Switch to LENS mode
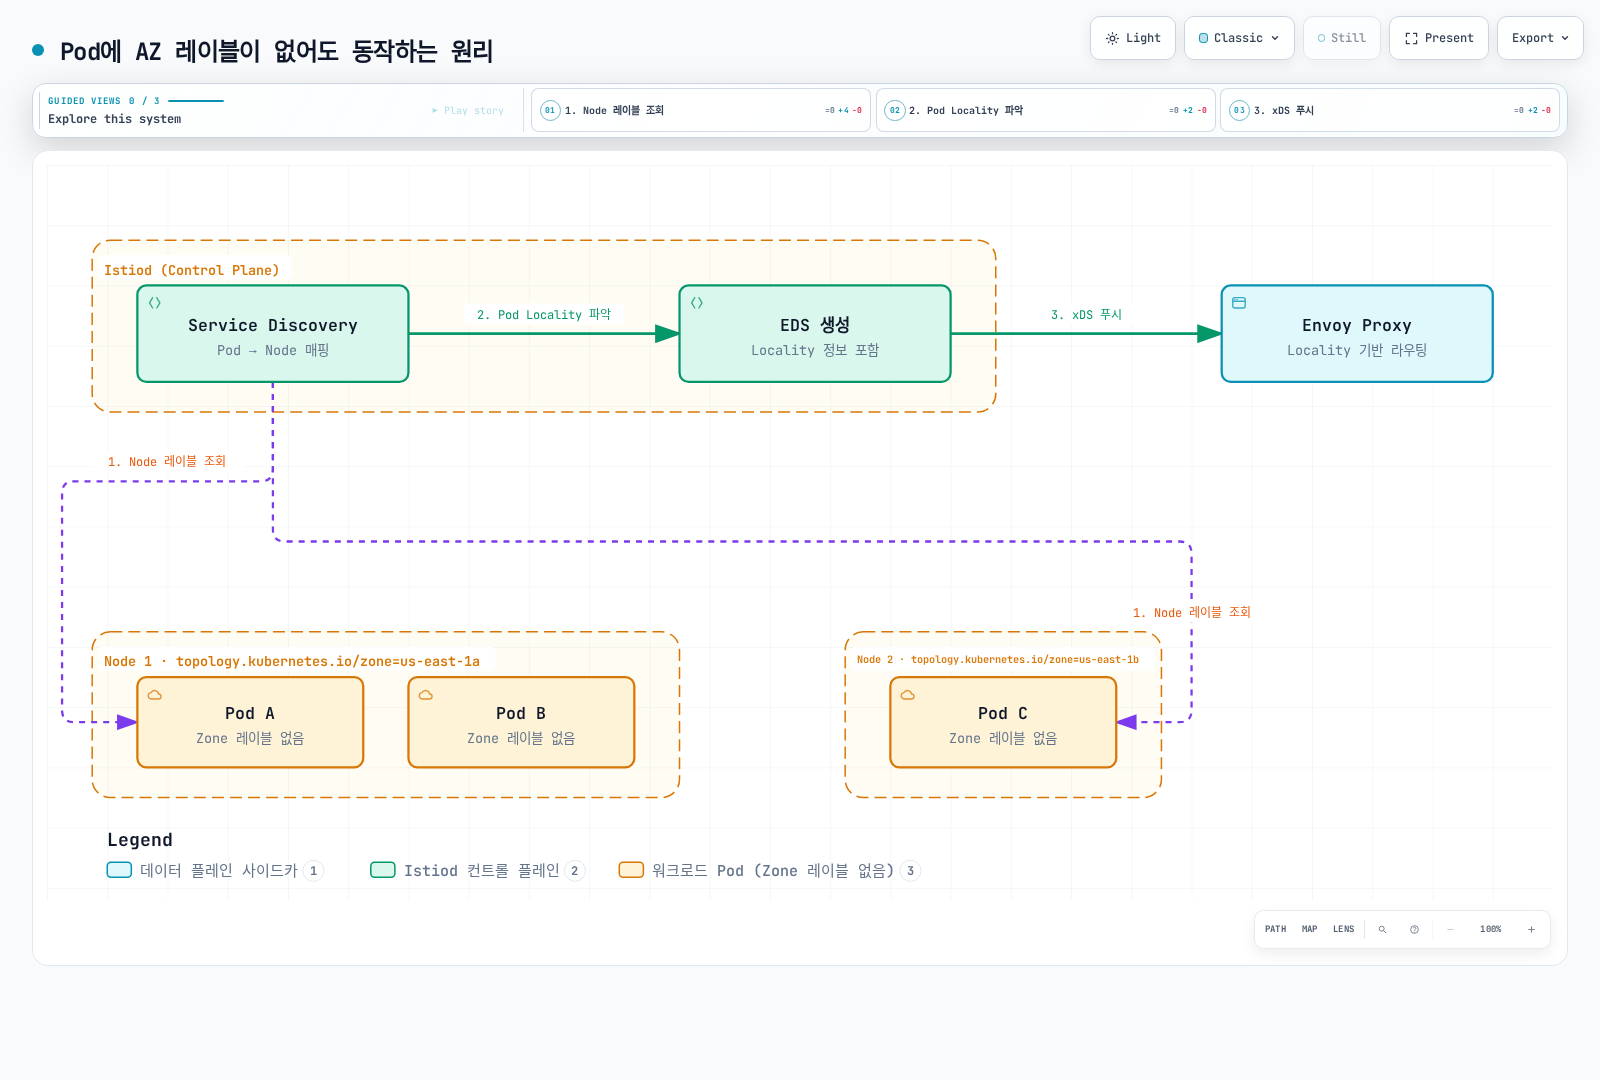The width and height of the screenshot is (1600, 1080). (1343, 929)
